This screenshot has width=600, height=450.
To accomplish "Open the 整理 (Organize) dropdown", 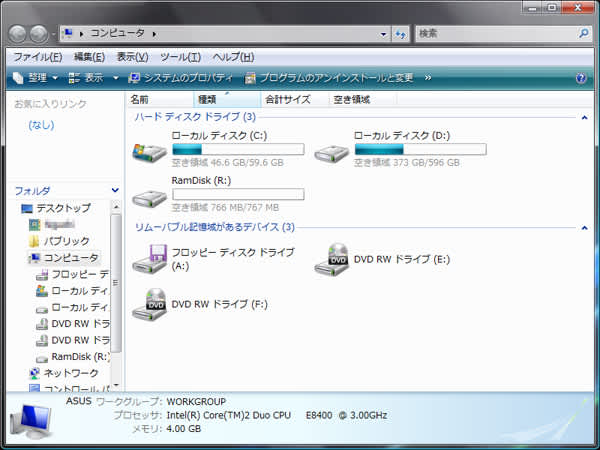I will pos(36,78).
